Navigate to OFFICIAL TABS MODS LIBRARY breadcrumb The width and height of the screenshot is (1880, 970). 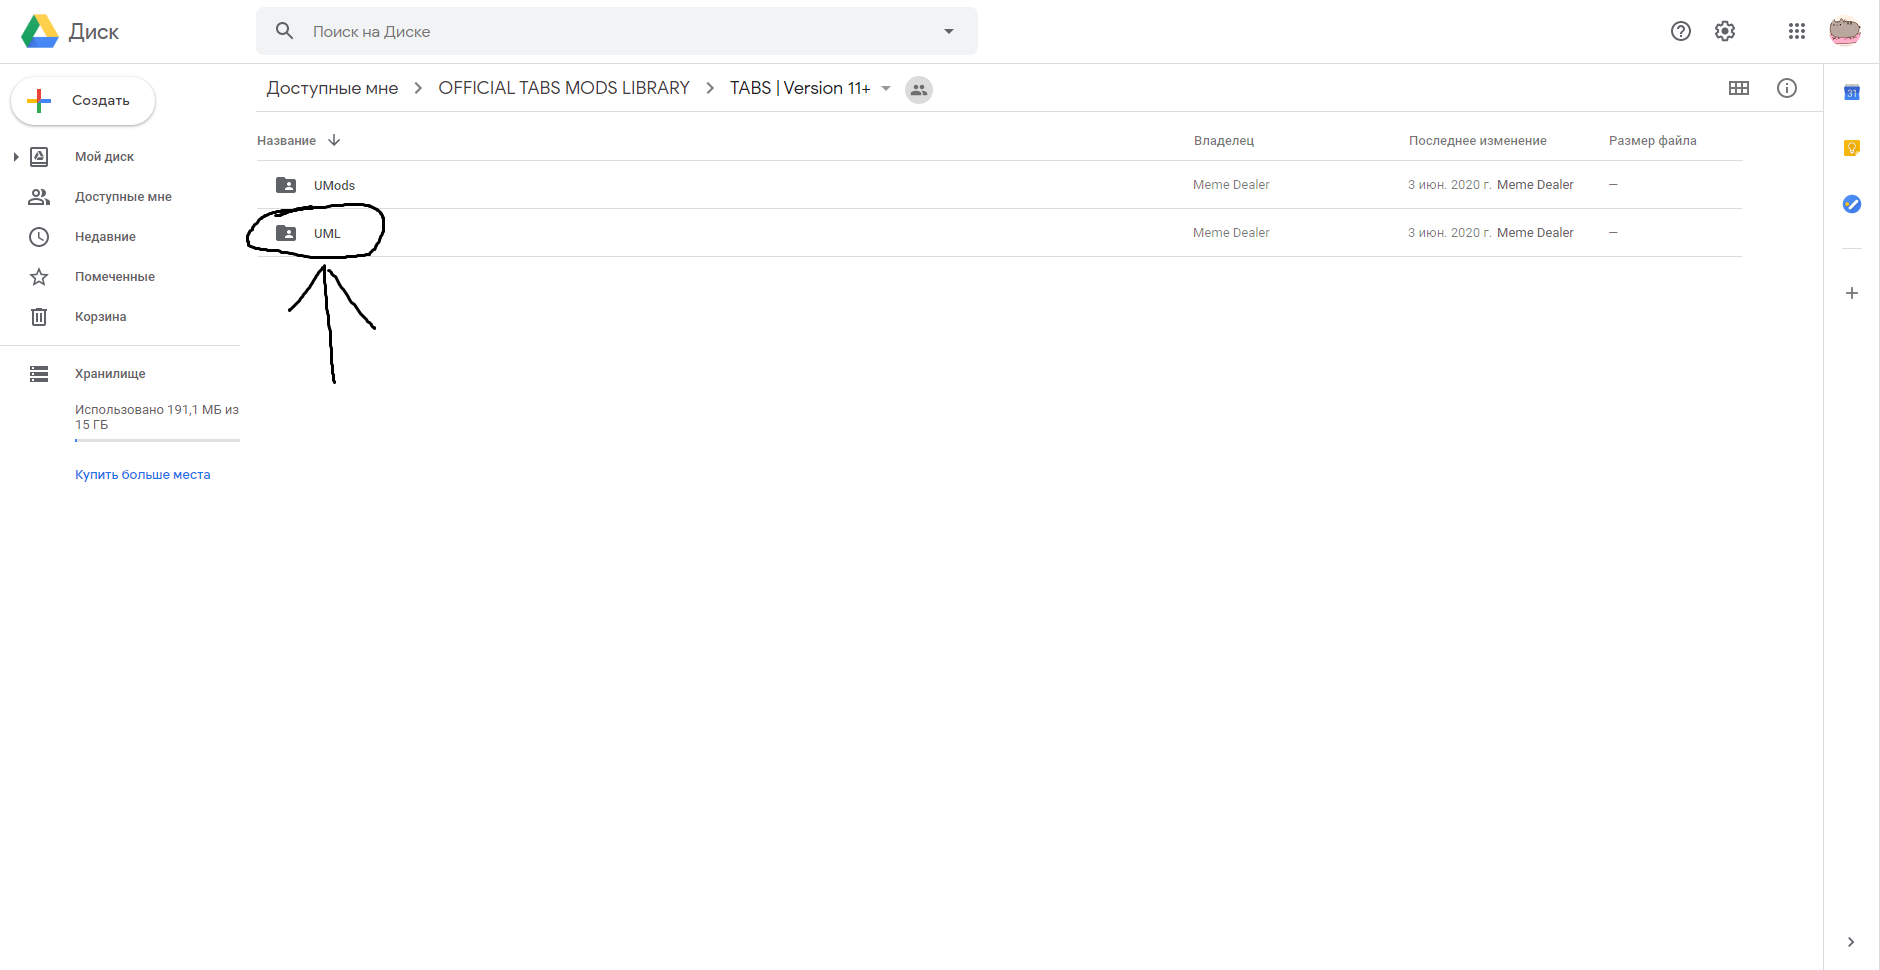[x=564, y=88]
